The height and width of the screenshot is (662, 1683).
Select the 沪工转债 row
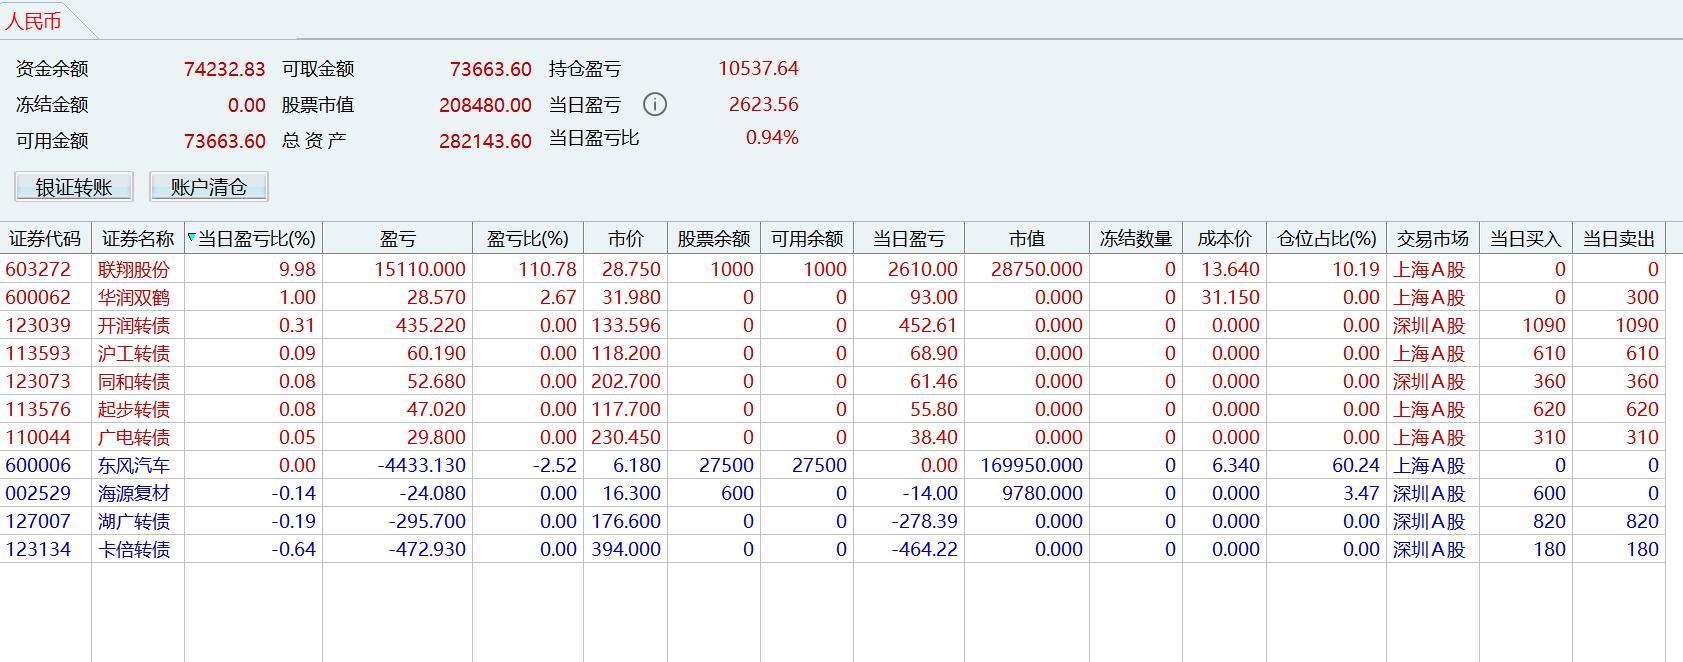(832, 353)
